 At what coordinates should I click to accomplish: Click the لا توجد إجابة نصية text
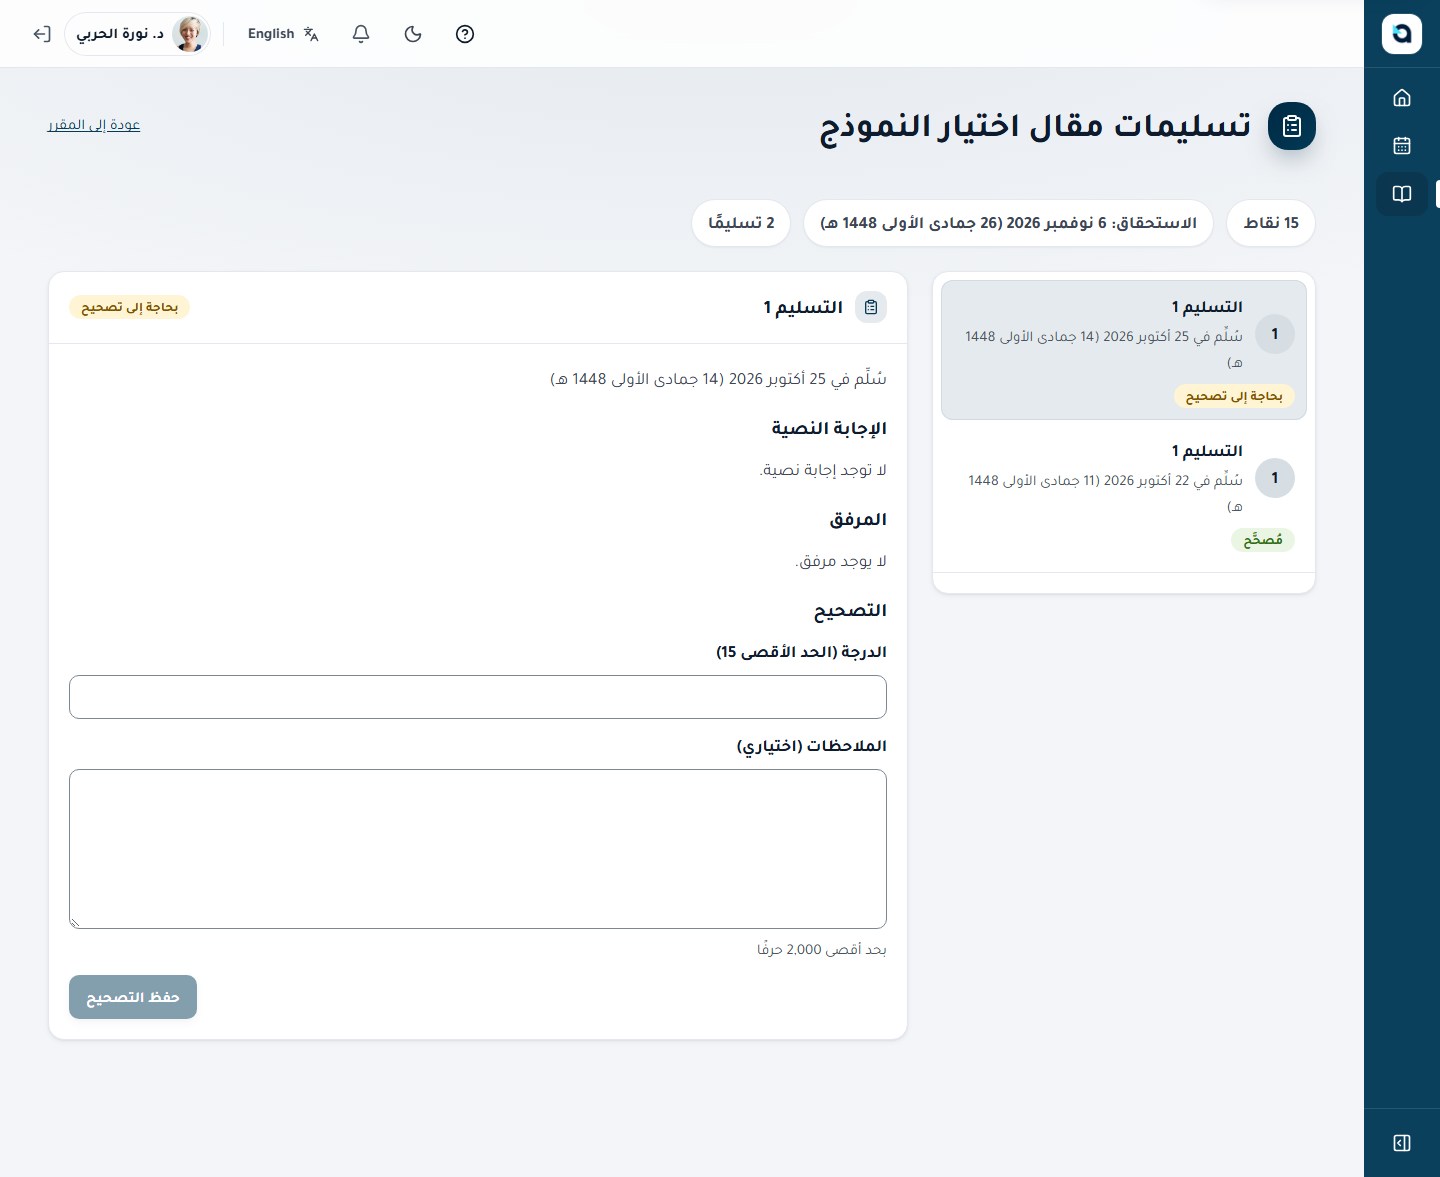pyautogui.click(x=823, y=470)
